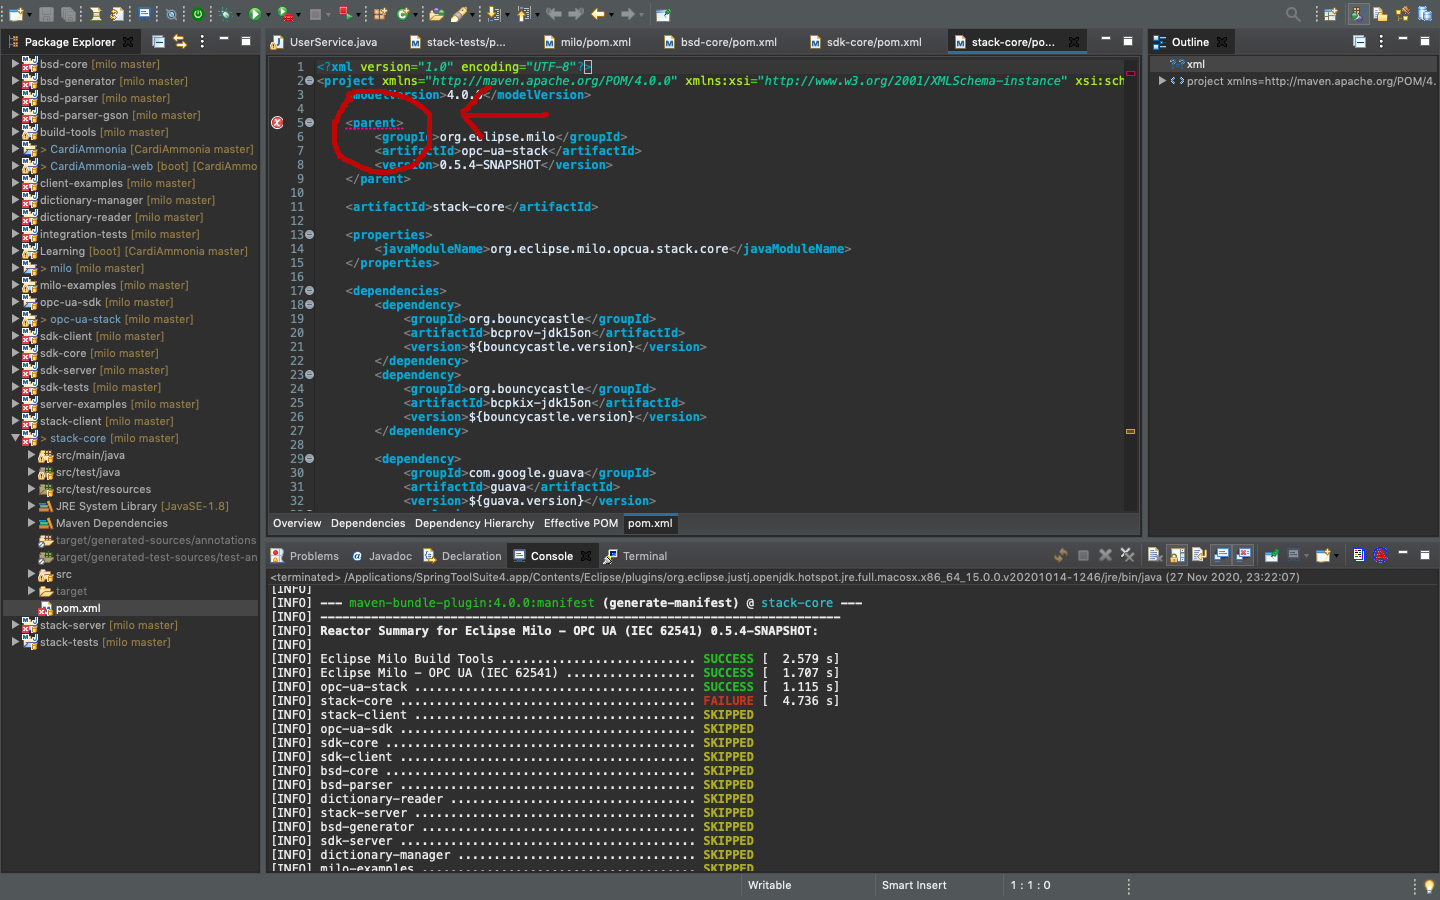The width and height of the screenshot is (1440, 900).
Task: Toggle Pin Console button
Action: tap(1272, 555)
